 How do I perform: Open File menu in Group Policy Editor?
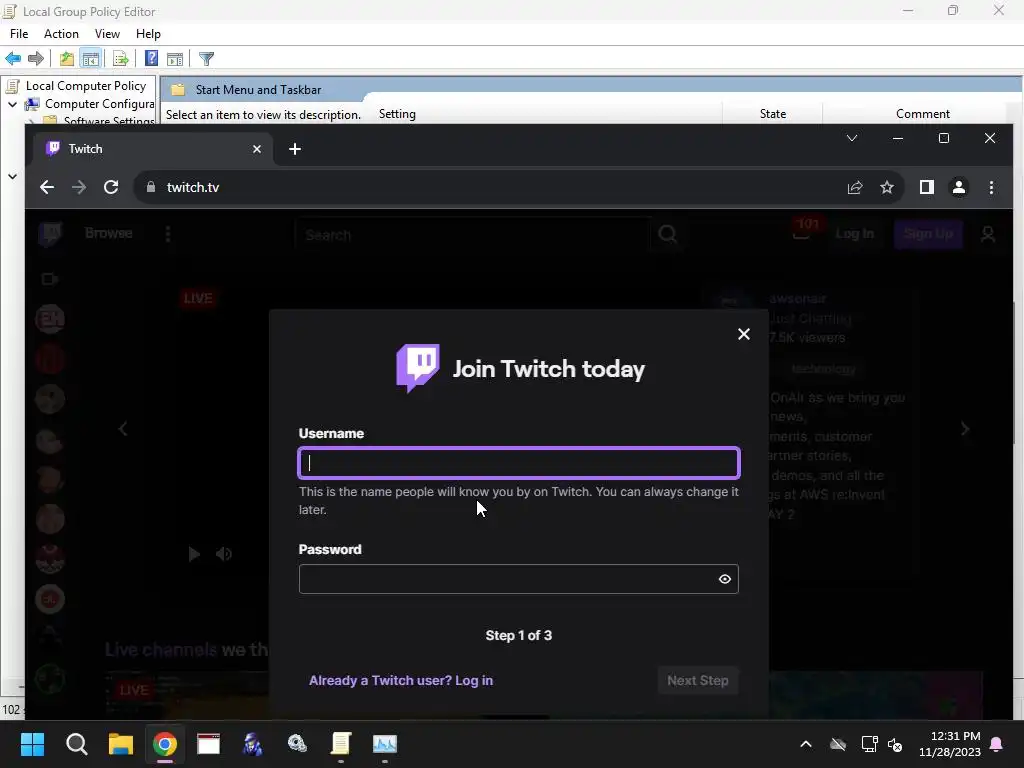19,34
